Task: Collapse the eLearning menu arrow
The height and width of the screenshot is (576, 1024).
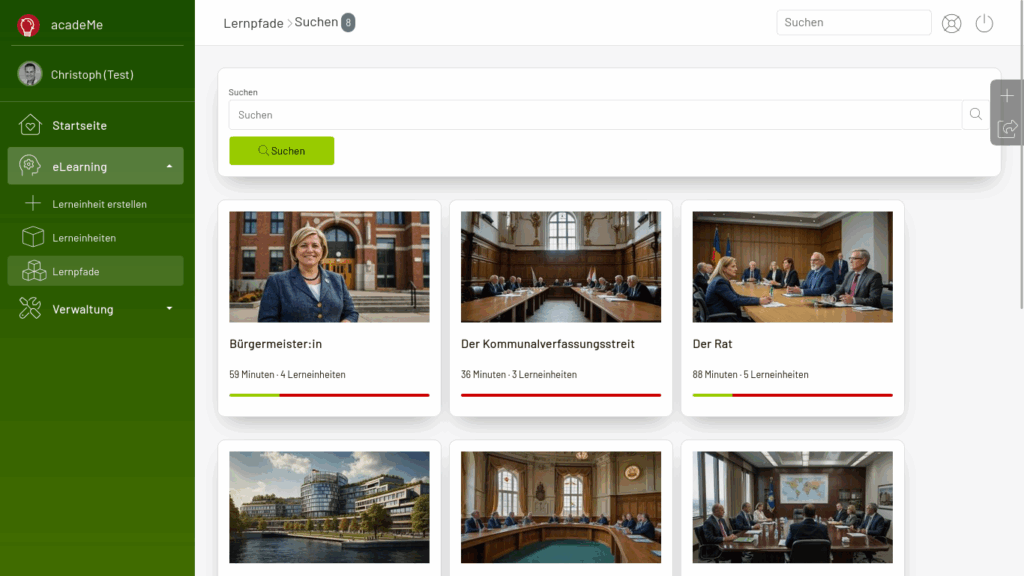Action: click(x=169, y=167)
